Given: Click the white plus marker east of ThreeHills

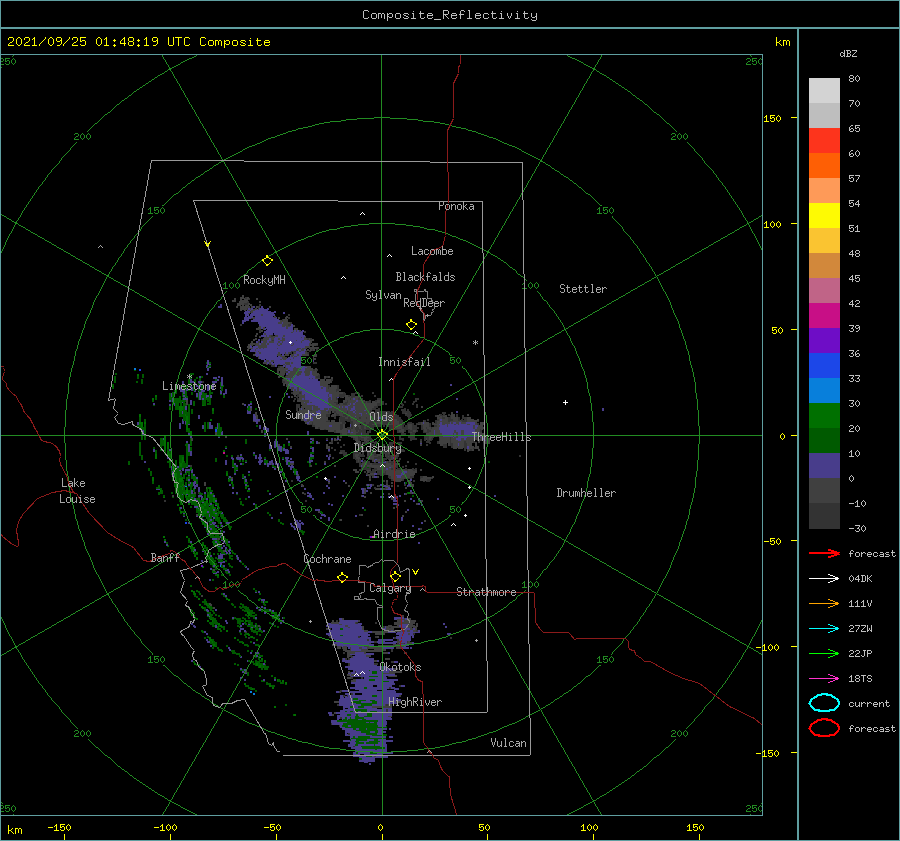Looking at the screenshot, I should 565,402.
